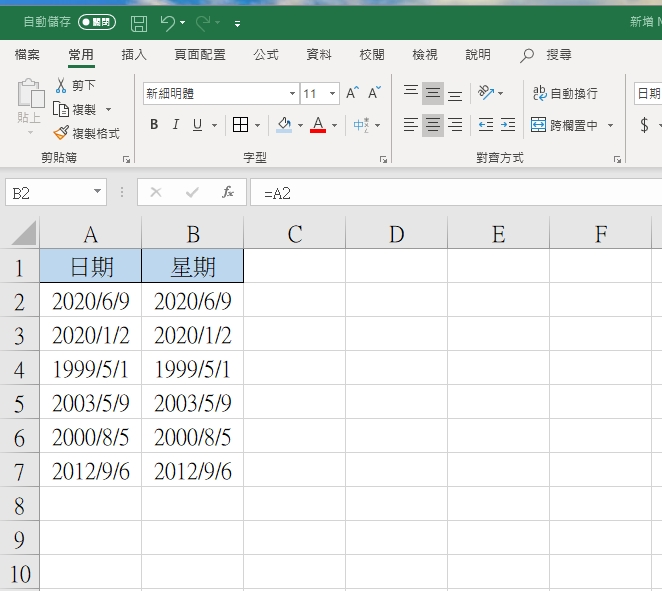Click the Insert Function fx icon
This screenshot has height=591, width=662.
click(227, 192)
